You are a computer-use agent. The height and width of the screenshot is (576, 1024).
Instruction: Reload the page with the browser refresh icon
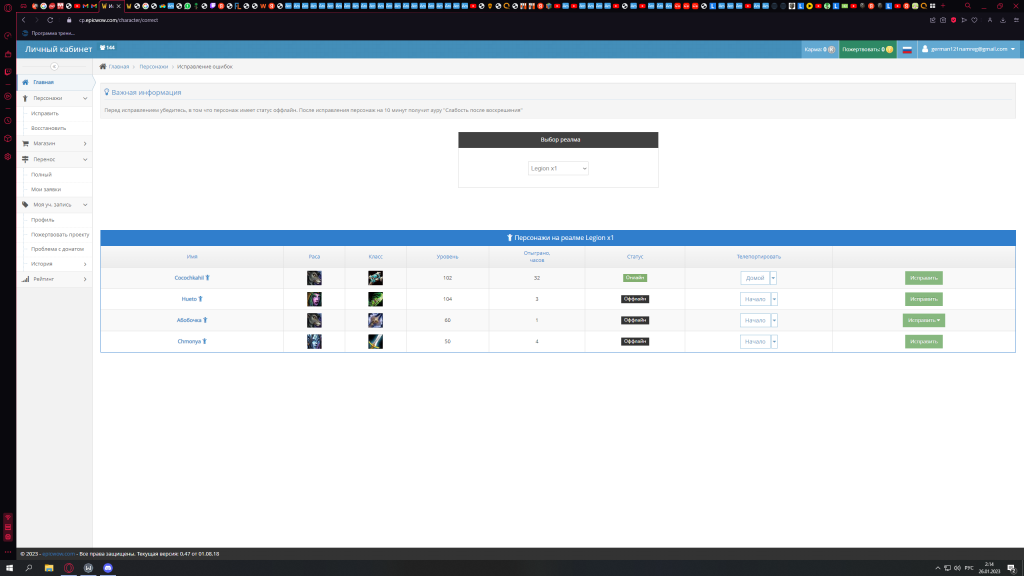point(50,20)
